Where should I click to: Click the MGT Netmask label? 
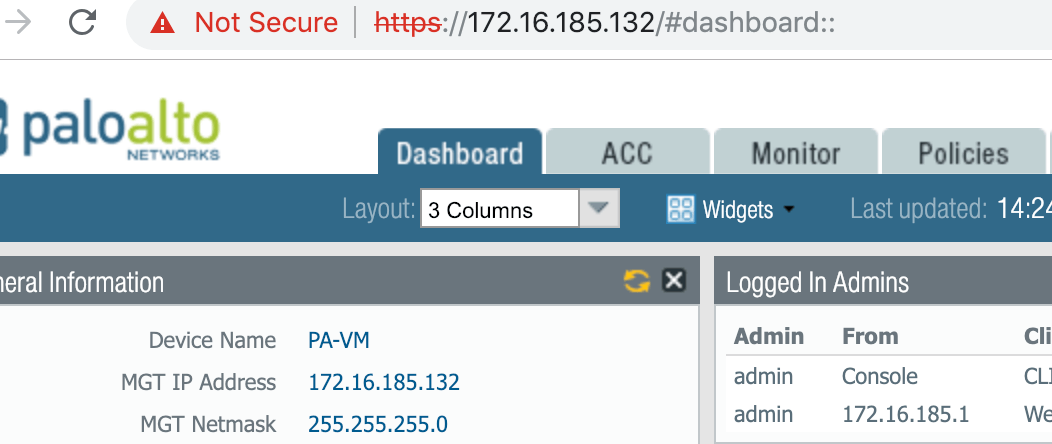coord(208,424)
